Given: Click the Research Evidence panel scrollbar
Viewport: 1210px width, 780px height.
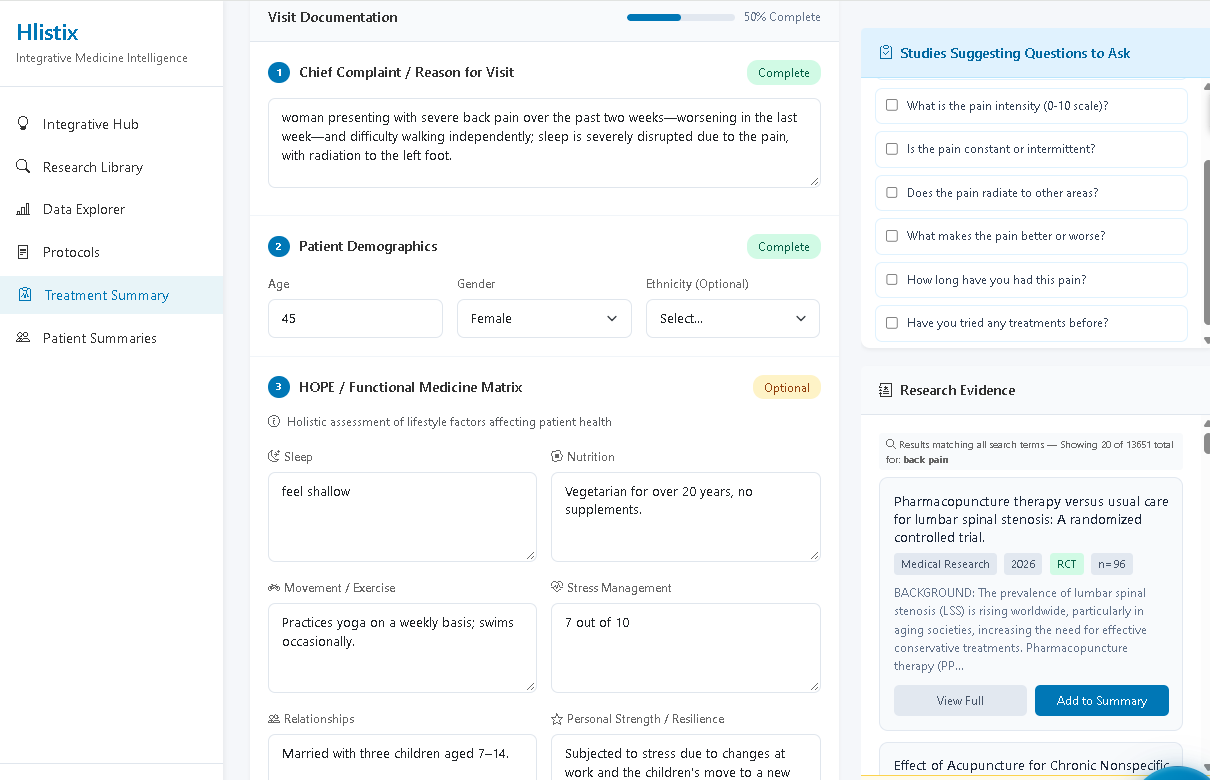Looking at the screenshot, I should [1206, 443].
